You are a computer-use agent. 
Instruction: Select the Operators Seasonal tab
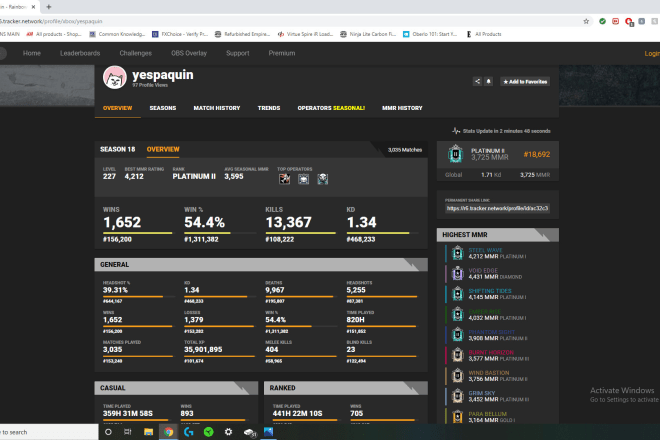point(331,108)
